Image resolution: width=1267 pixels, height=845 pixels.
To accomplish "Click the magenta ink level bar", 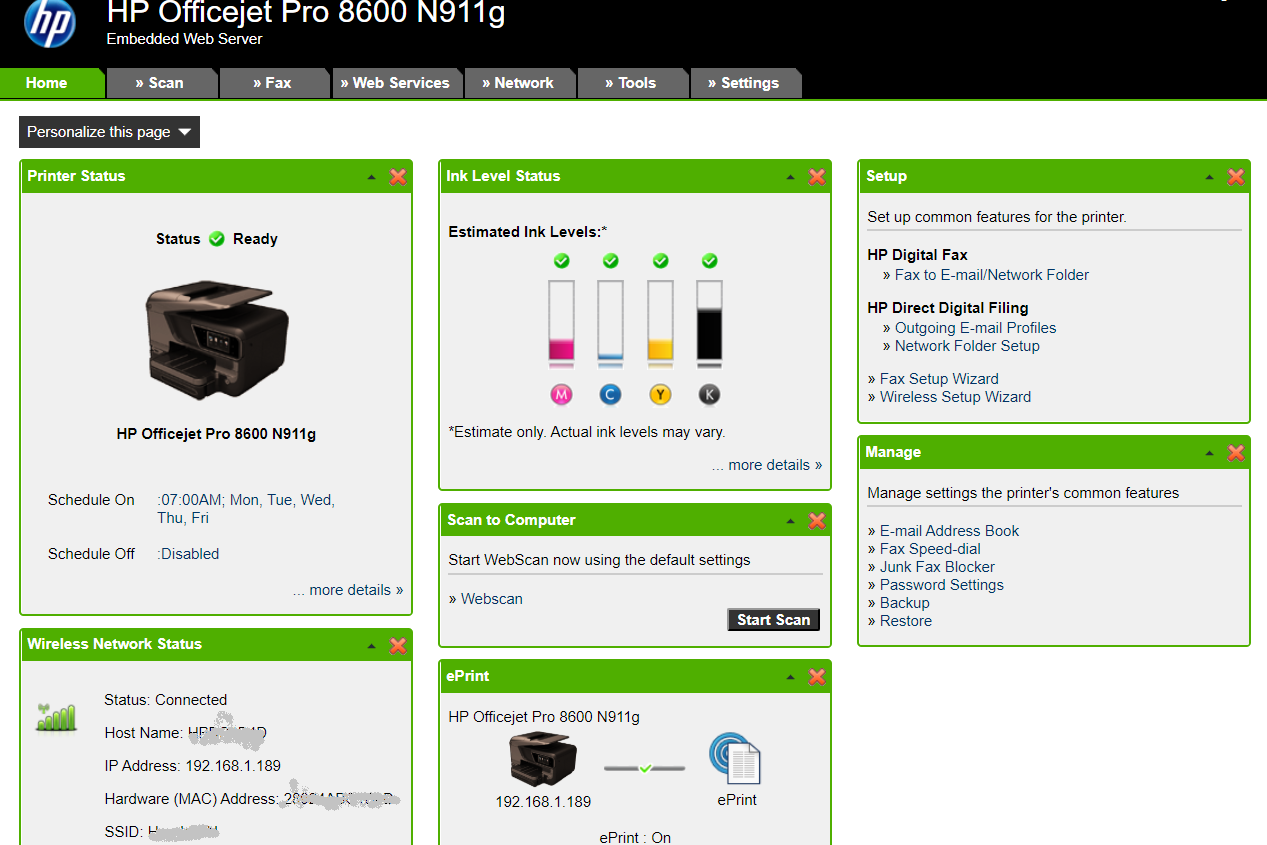I will pos(561,322).
